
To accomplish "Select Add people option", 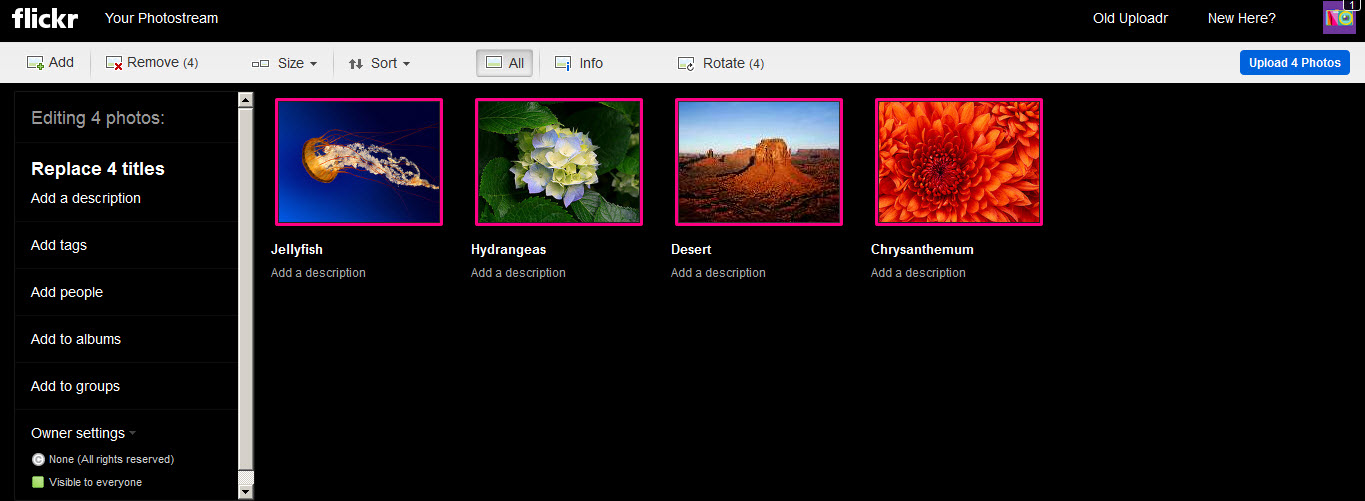I will [x=67, y=292].
